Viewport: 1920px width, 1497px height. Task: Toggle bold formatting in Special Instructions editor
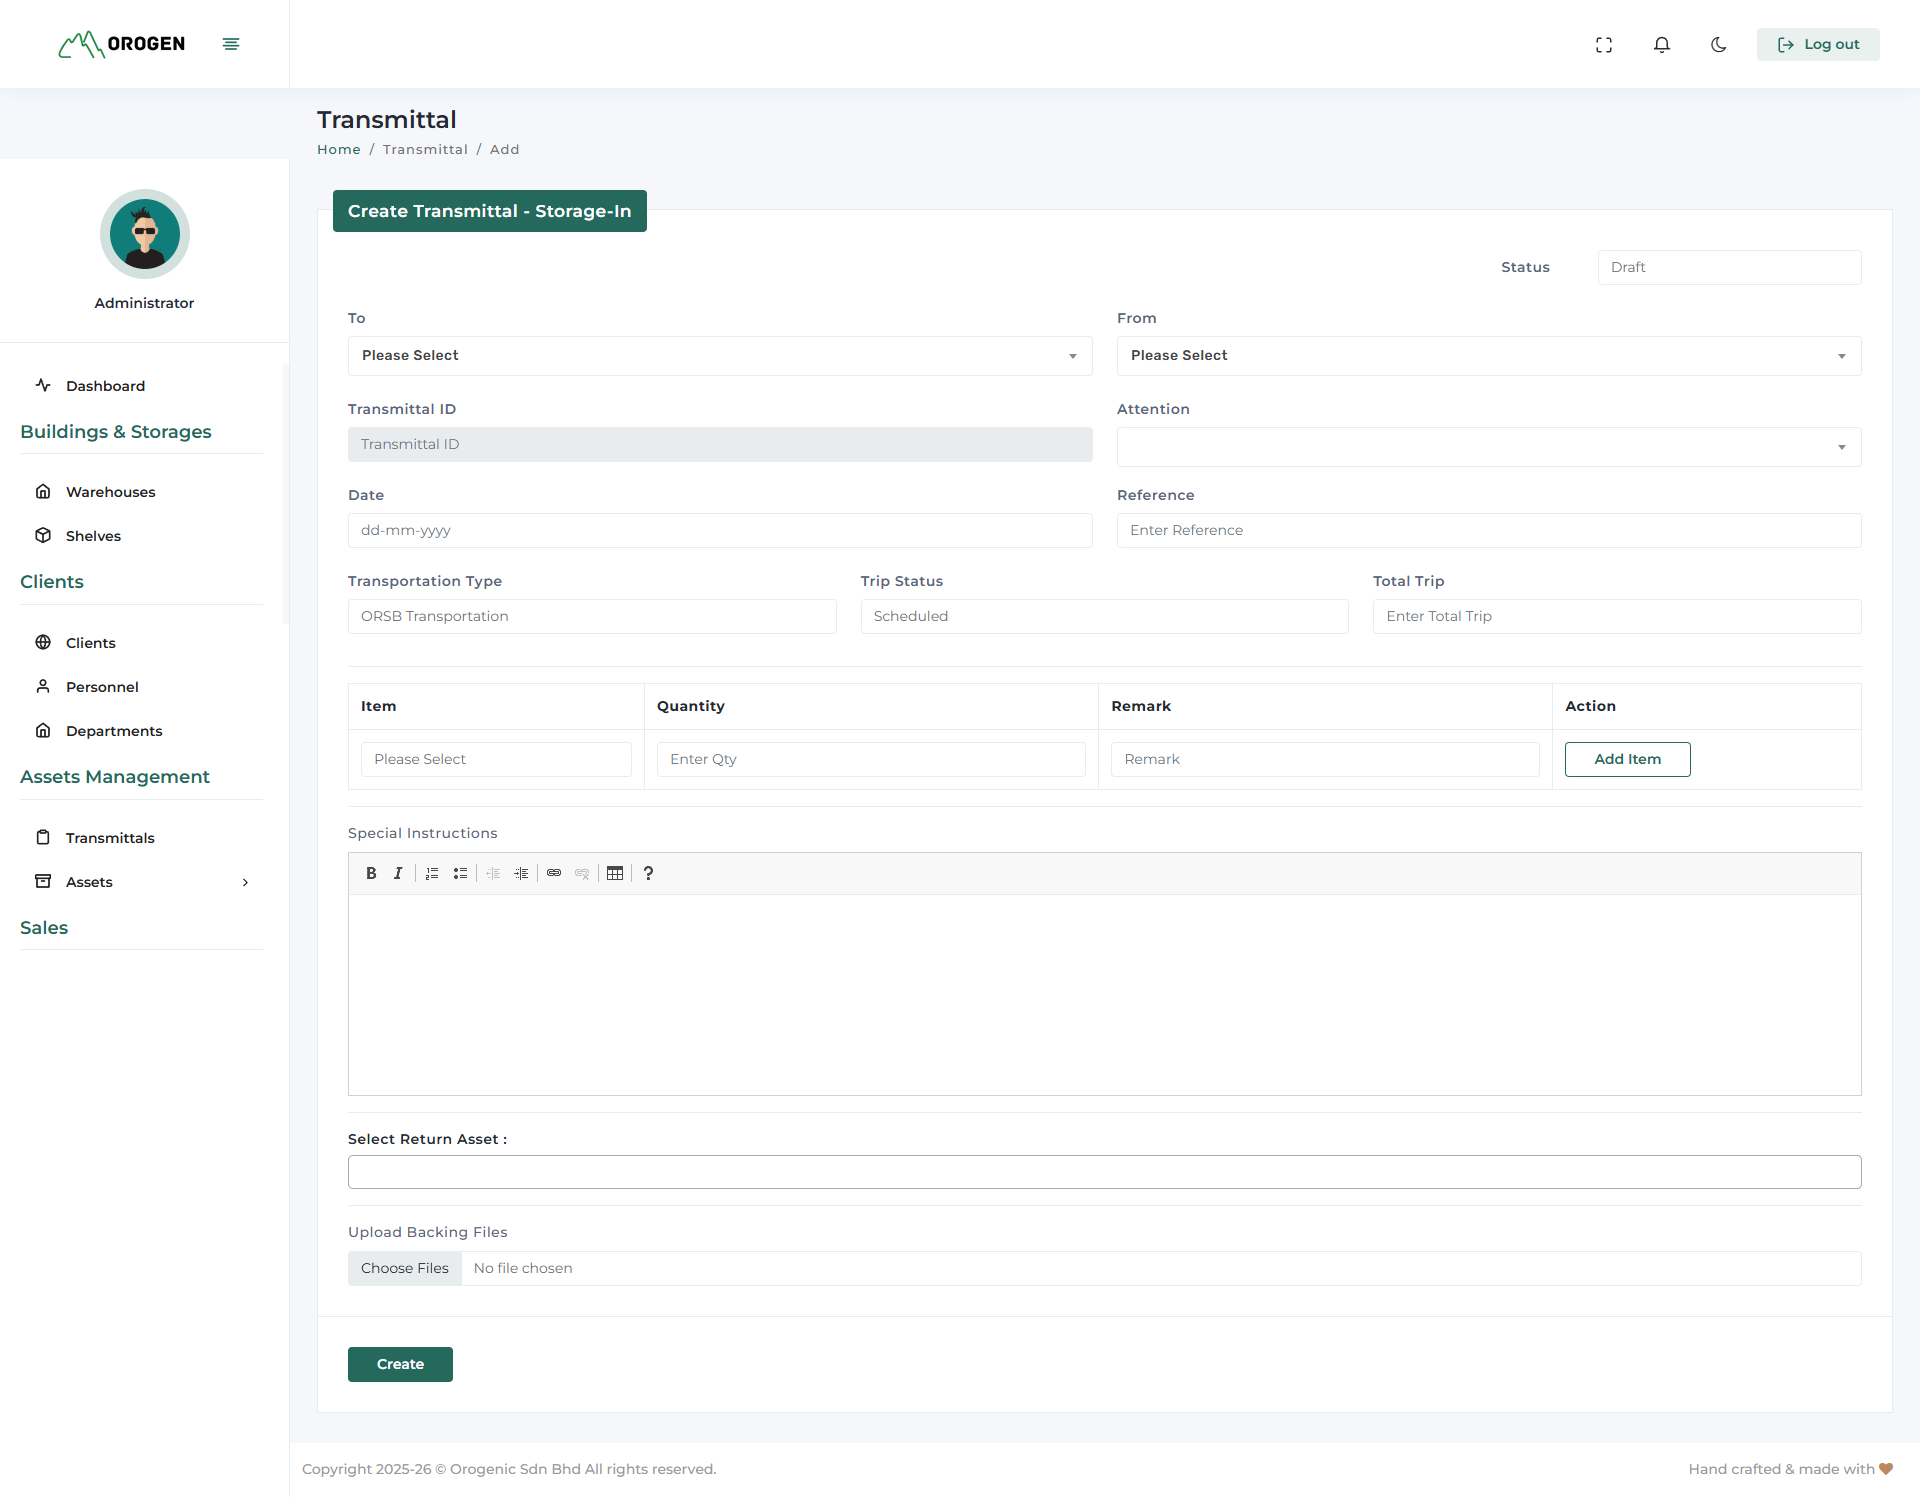coord(371,873)
